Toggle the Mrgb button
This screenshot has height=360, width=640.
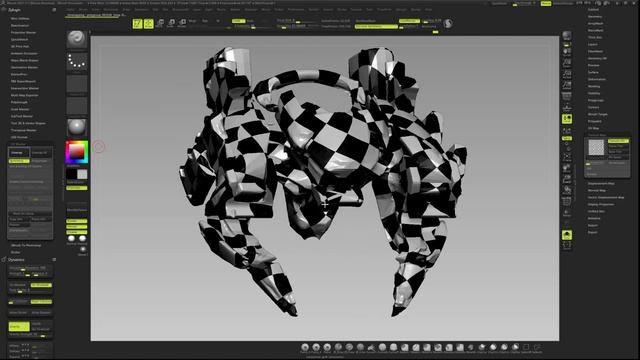coord(192,20)
